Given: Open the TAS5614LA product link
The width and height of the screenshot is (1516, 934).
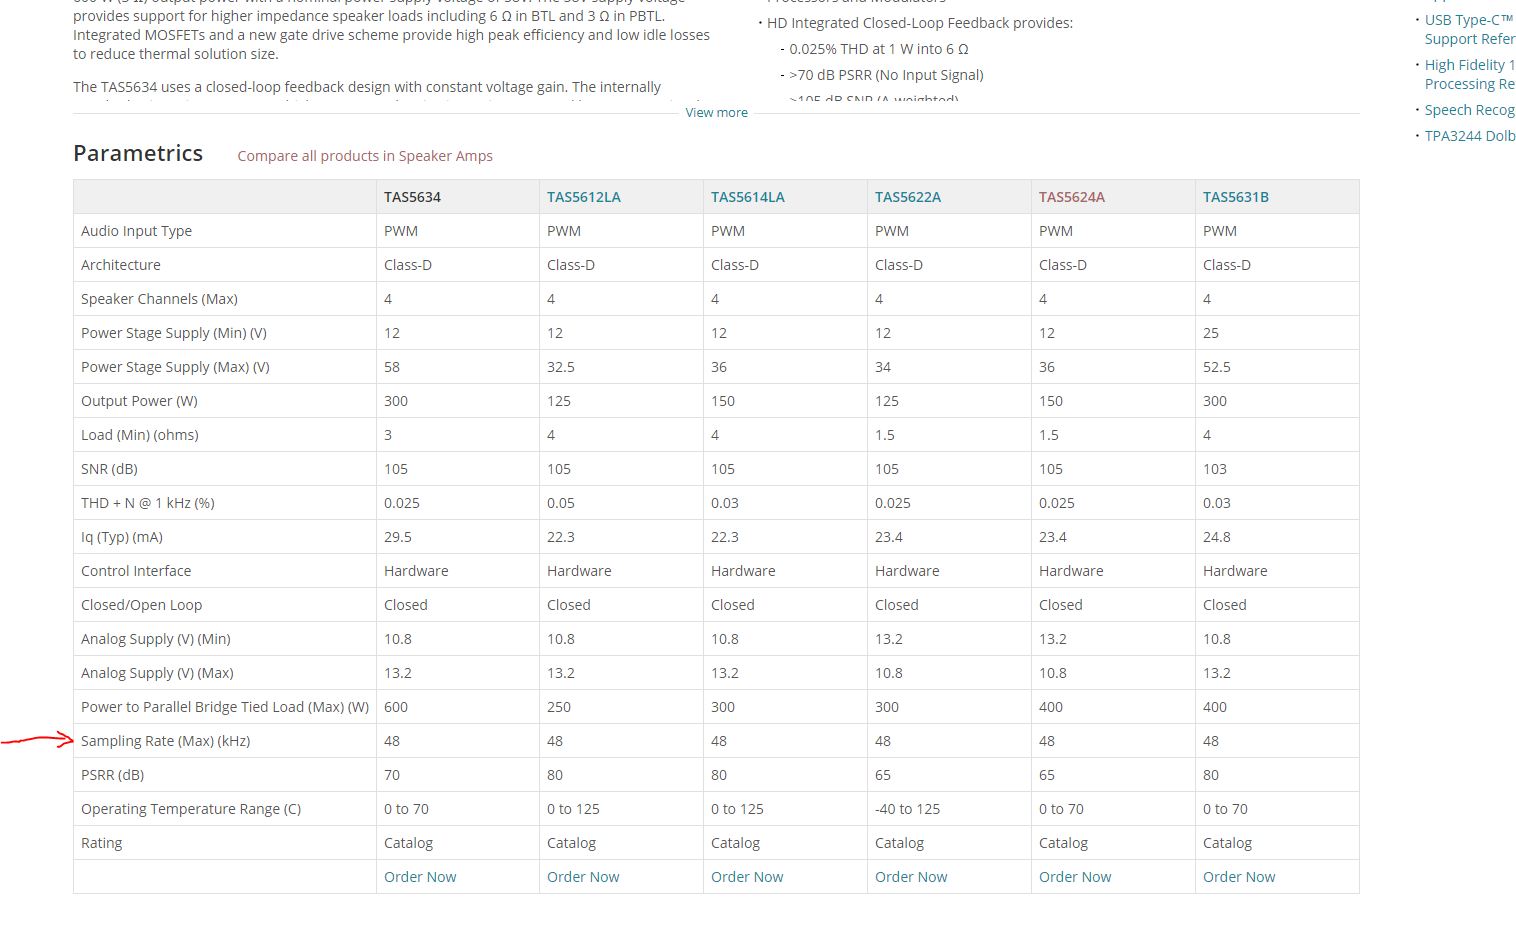Looking at the screenshot, I should [748, 197].
